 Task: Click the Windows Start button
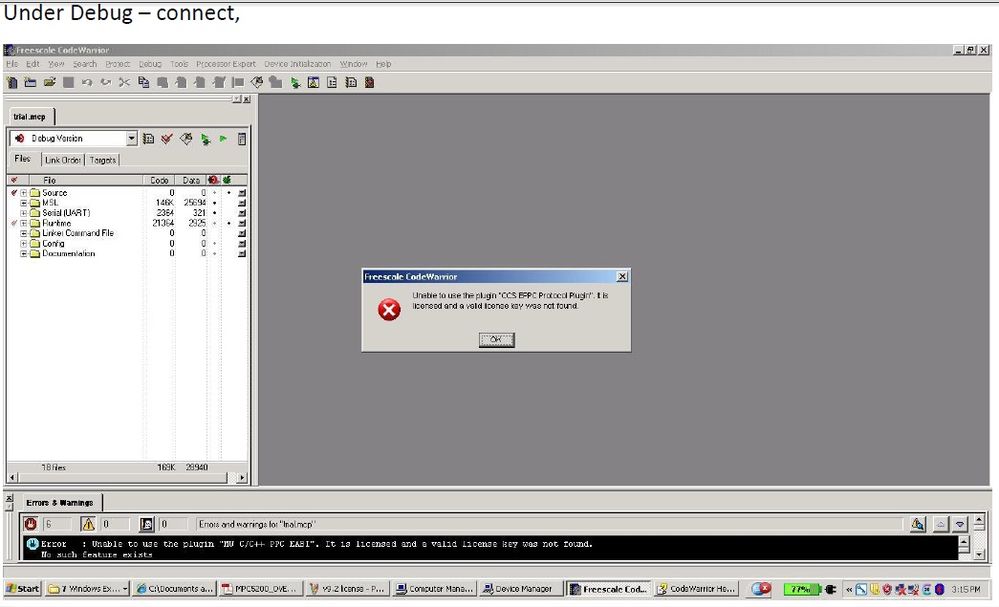pyautogui.click(x=23, y=589)
